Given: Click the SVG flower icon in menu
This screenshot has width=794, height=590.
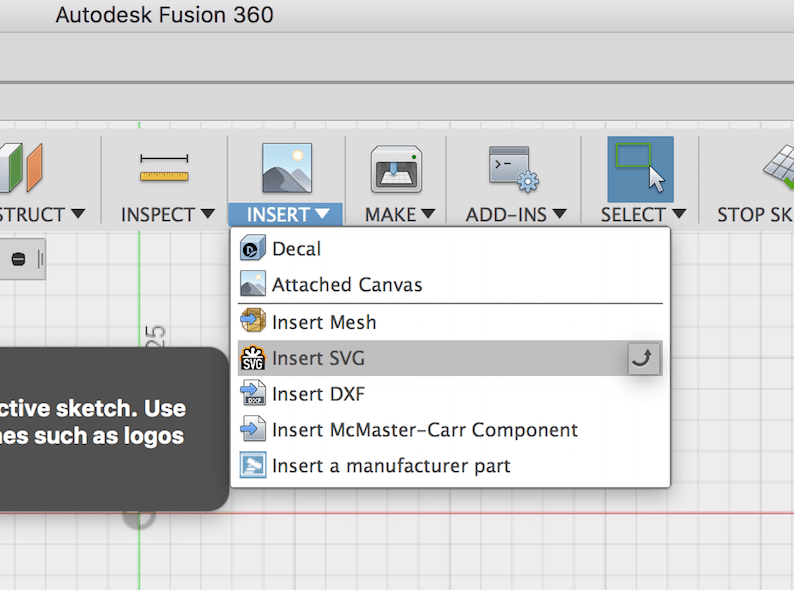Looking at the screenshot, I should click(x=253, y=358).
